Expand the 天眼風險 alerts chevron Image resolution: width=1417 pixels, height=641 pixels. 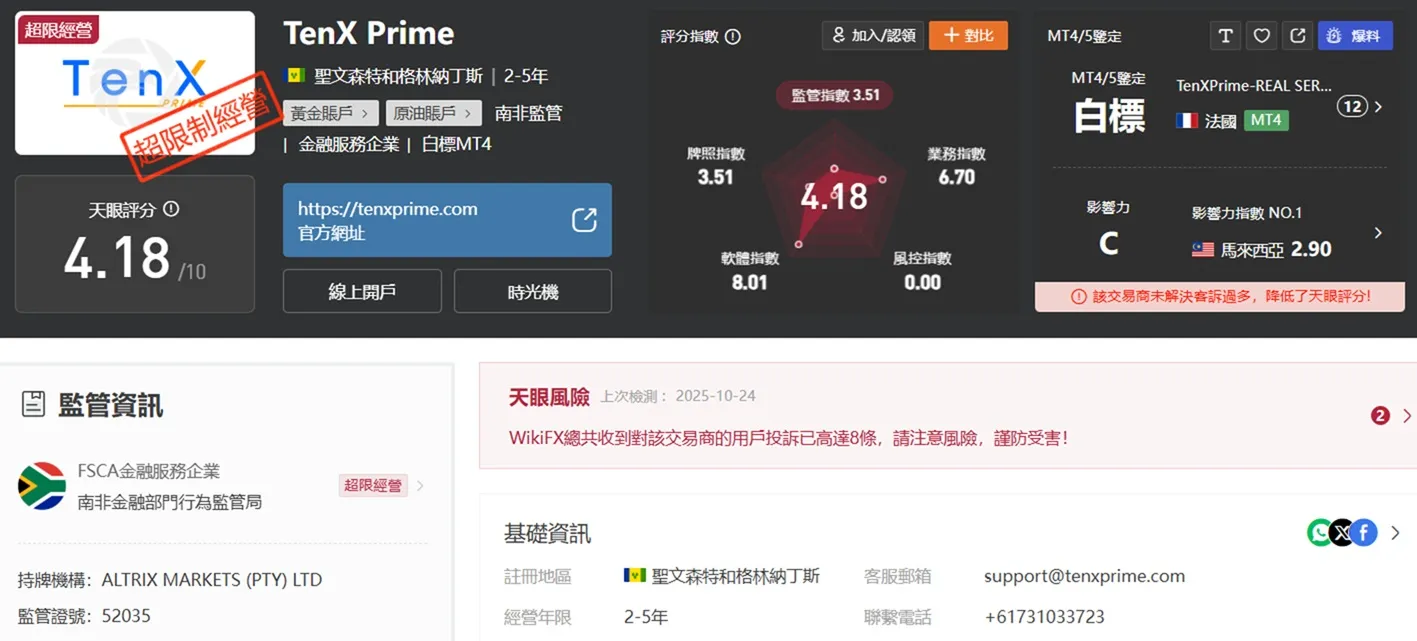[1407, 416]
